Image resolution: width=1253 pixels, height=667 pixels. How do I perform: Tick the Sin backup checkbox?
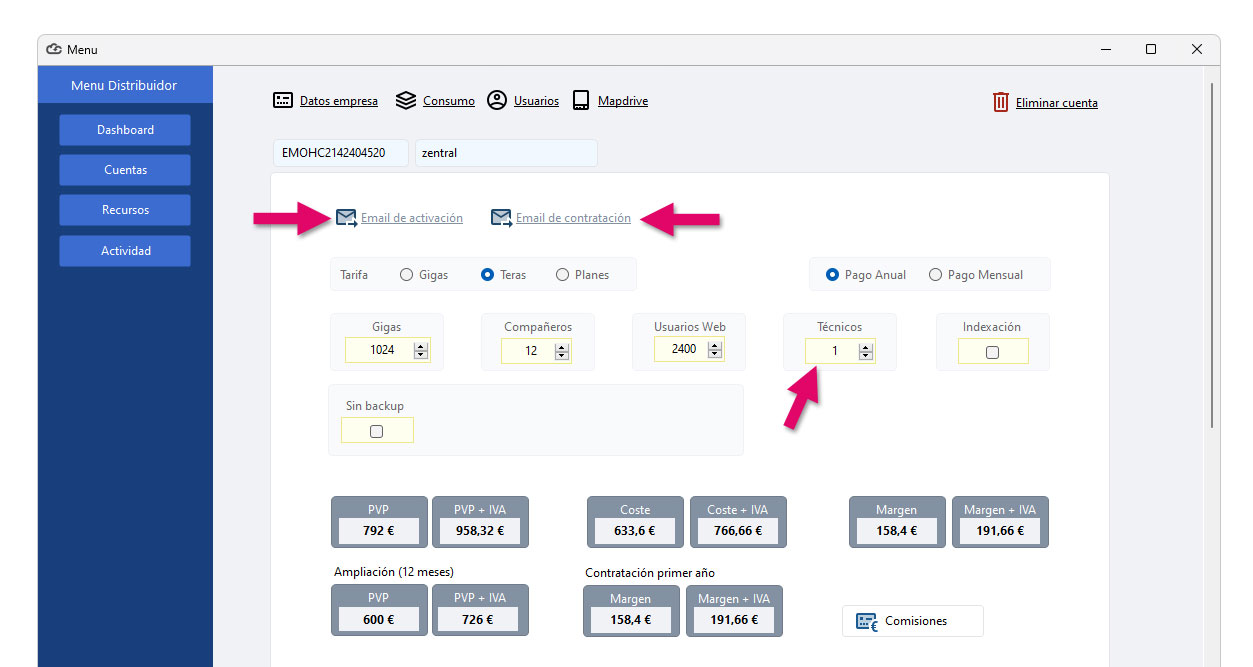click(x=376, y=432)
